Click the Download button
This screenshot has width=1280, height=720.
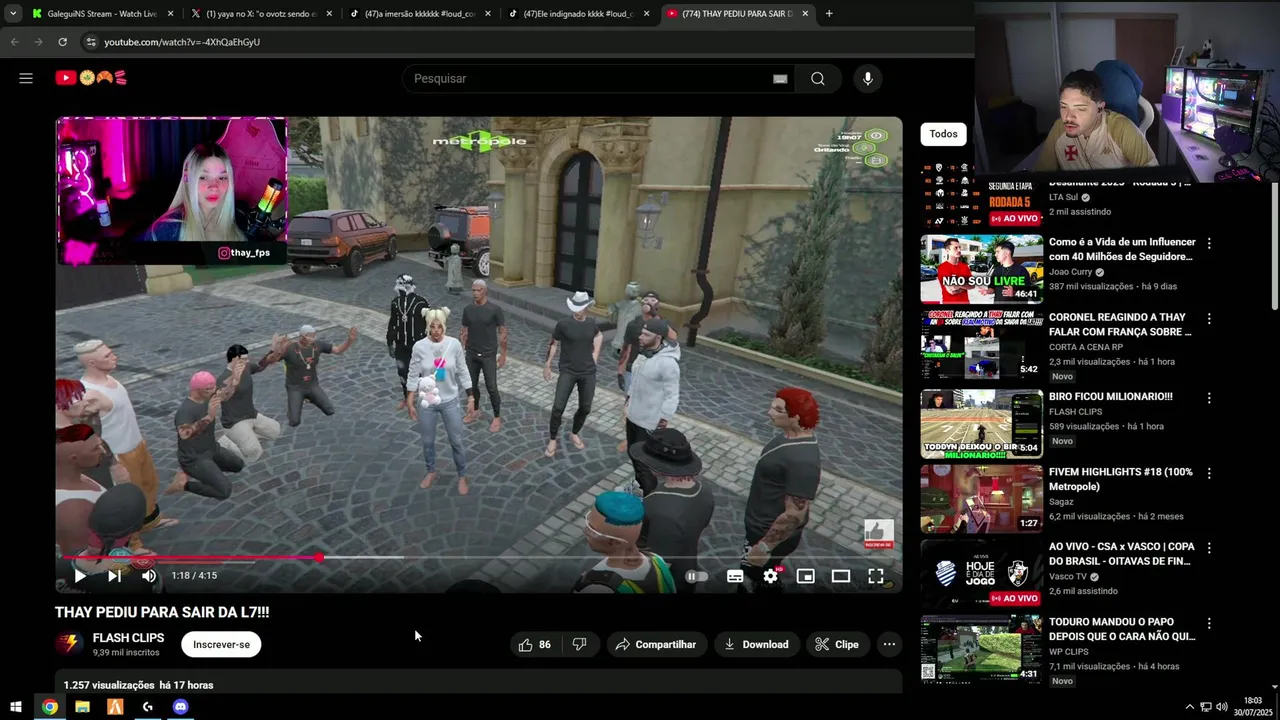pyautogui.click(x=756, y=645)
